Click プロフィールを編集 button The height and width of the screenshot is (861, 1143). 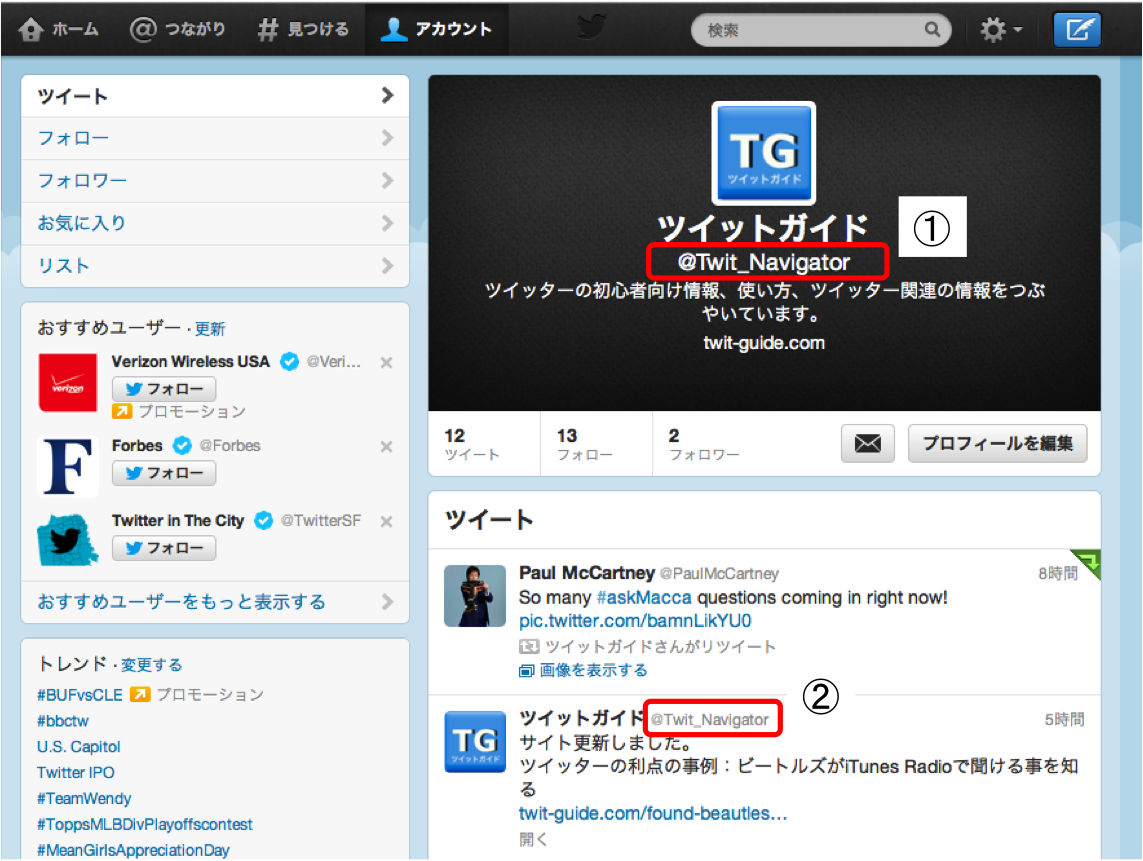[997, 443]
